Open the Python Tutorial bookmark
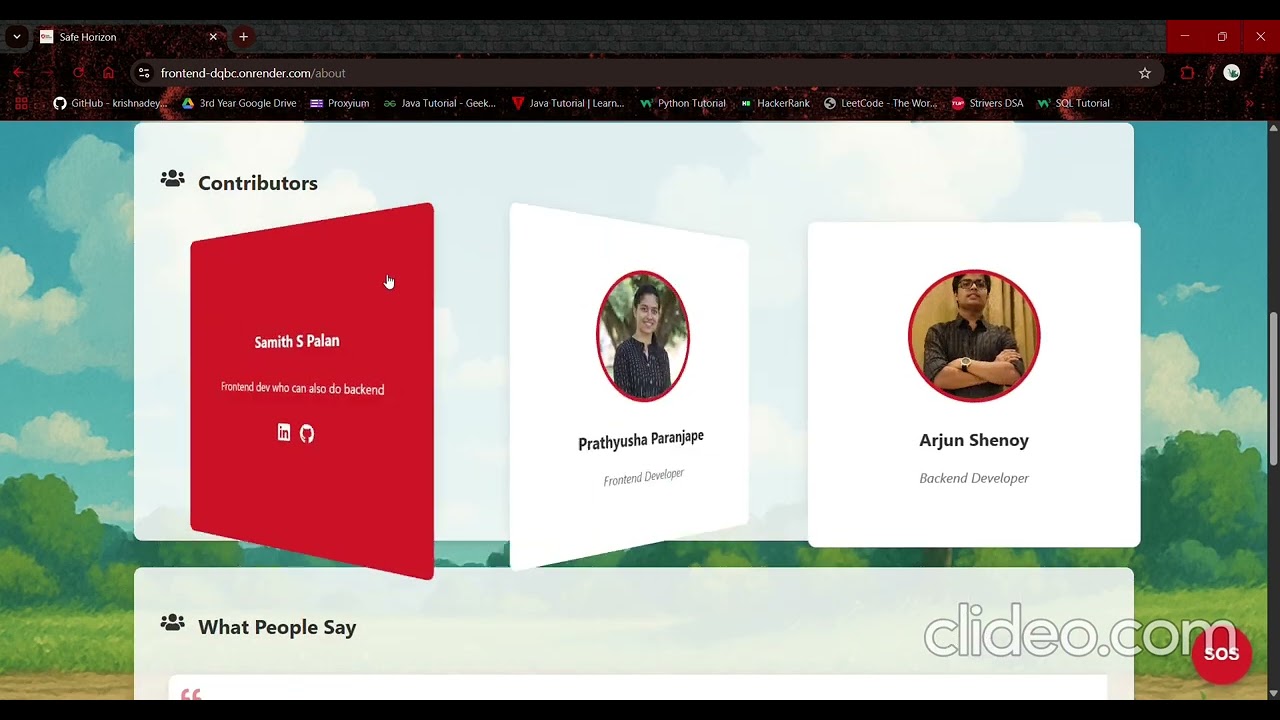Viewport: 1280px width, 720px height. [x=683, y=103]
